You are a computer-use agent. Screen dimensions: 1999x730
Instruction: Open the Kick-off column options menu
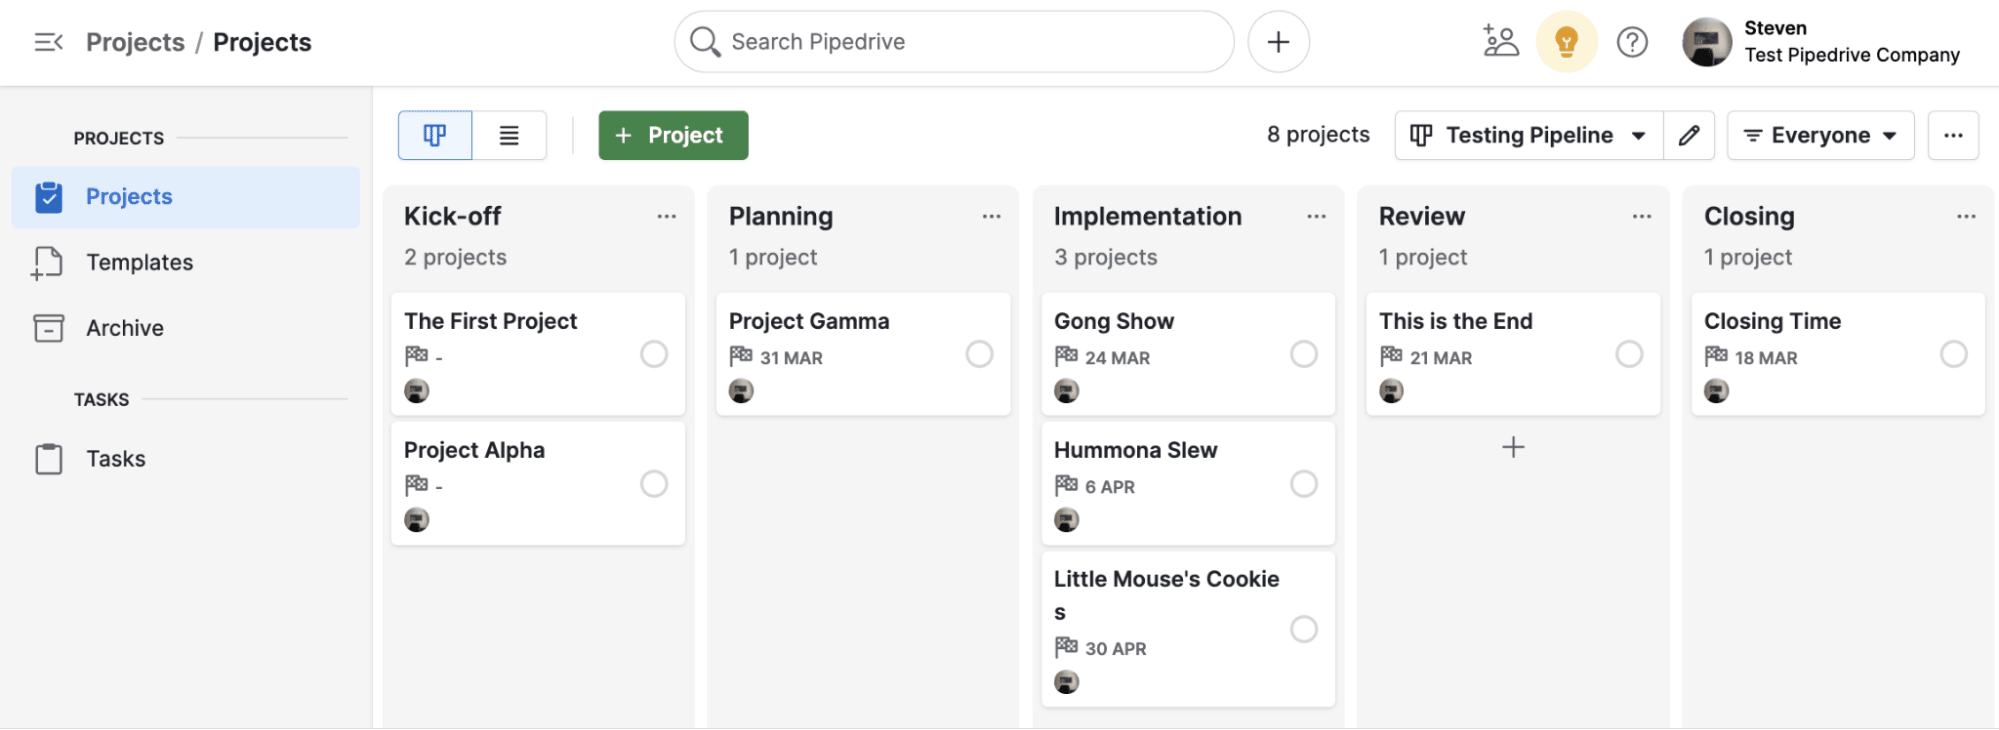667,215
